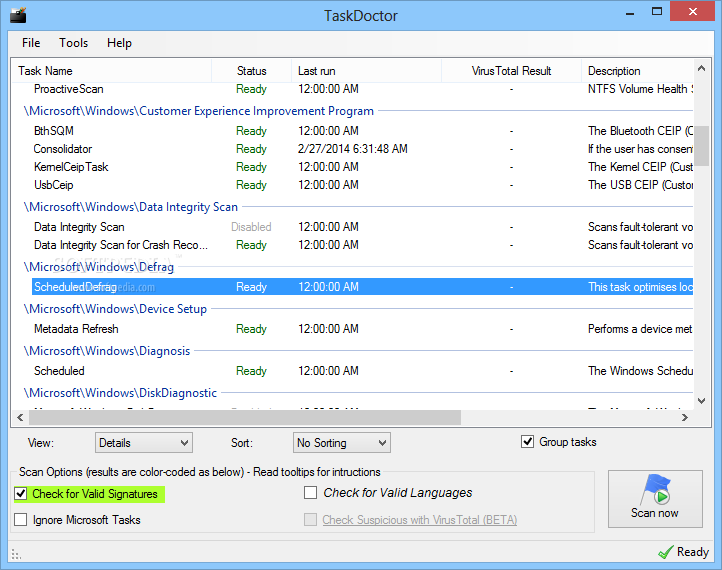Click \Microsoft\Windows\Defrag group header
The width and height of the screenshot is (722, 570).
coord(99,267)
